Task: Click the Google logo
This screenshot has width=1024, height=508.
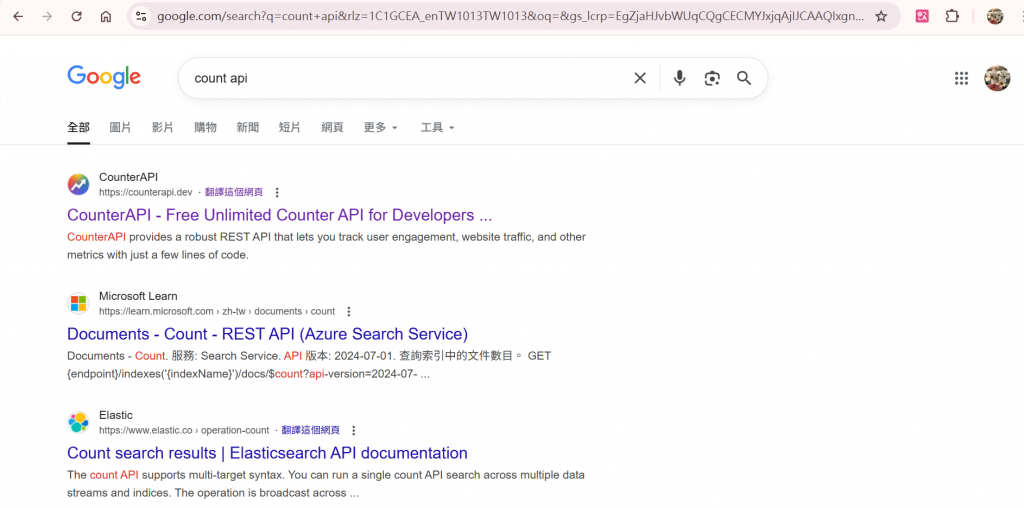Action: click(x=104, y=77)
